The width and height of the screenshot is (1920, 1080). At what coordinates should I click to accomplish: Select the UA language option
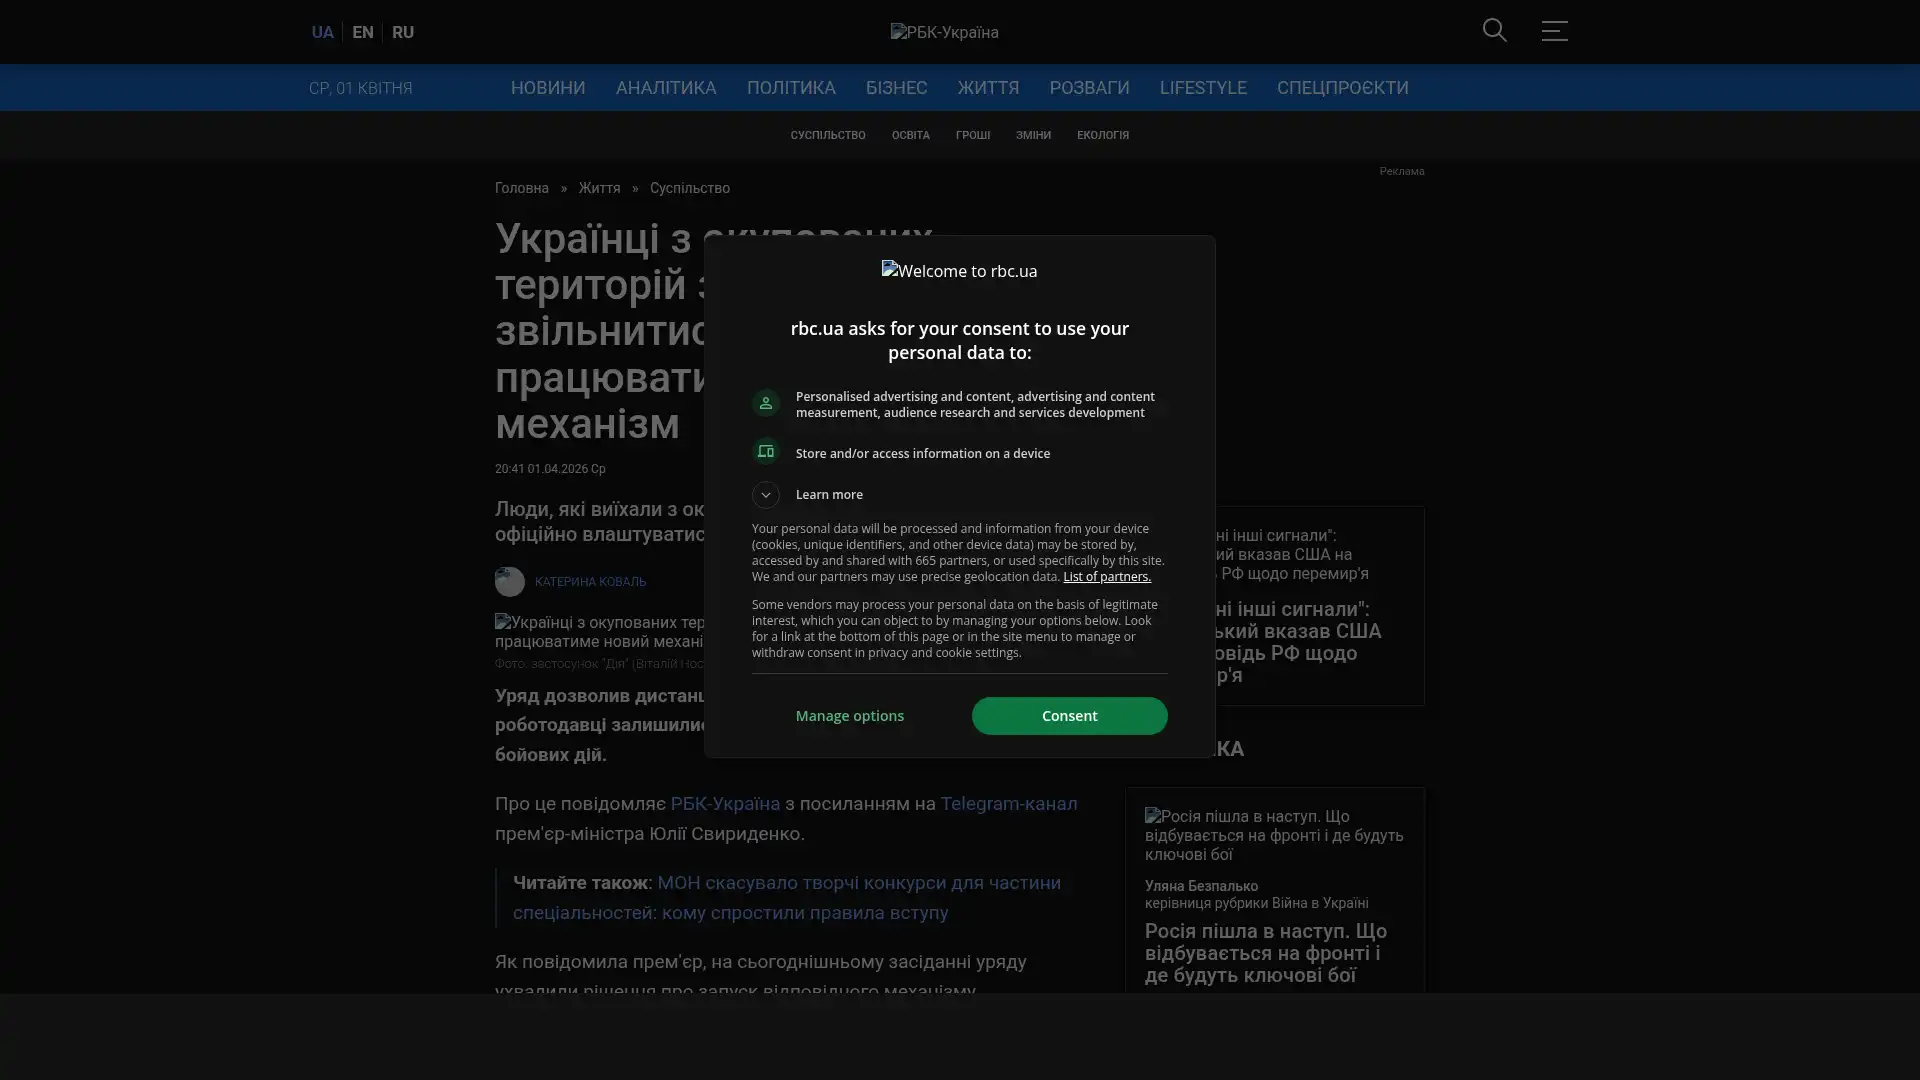pos(322,32)
